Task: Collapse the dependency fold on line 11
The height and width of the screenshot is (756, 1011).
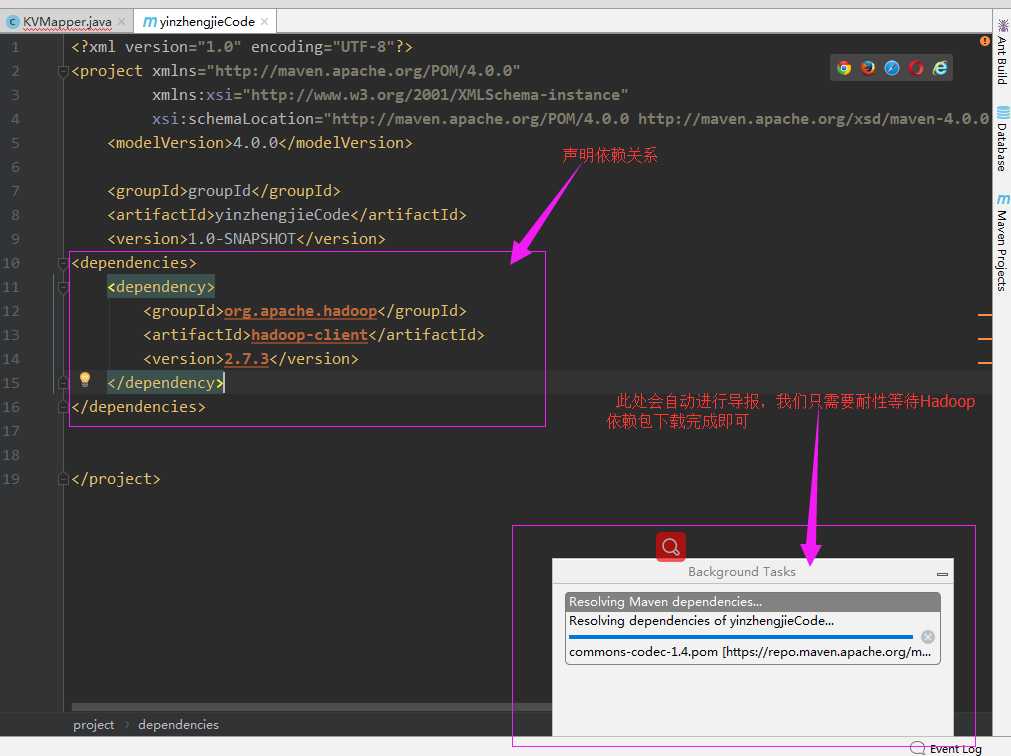Action: coord(63,287)
